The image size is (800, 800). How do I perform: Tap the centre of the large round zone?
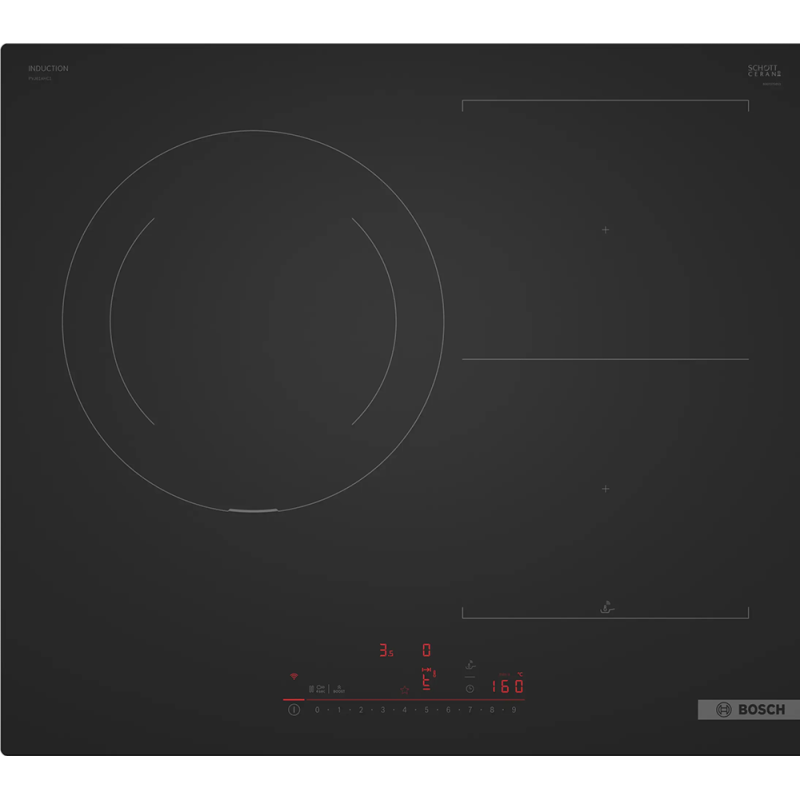coord(253,321)
